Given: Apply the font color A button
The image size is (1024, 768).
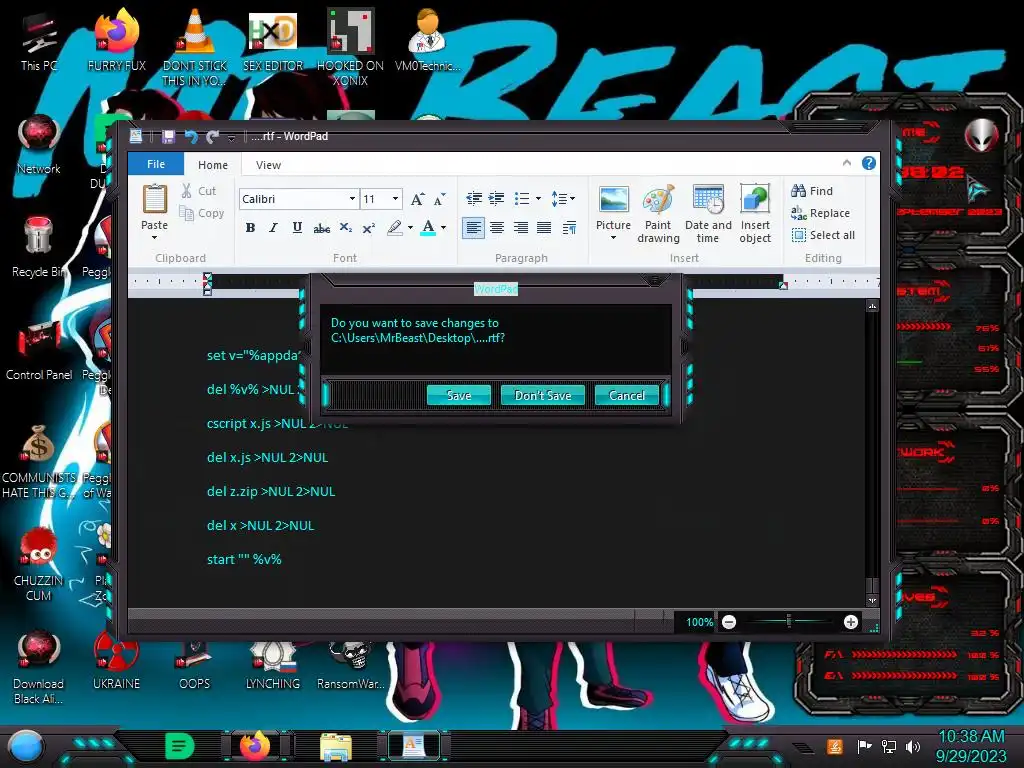Looking at the screenshot, I should point(428,227).
